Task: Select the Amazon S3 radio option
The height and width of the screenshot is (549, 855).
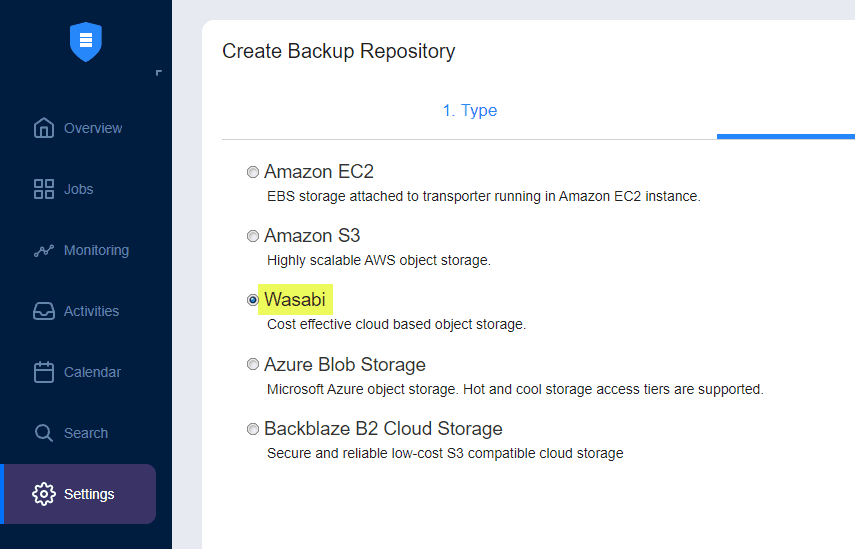Action: (253, 236)
